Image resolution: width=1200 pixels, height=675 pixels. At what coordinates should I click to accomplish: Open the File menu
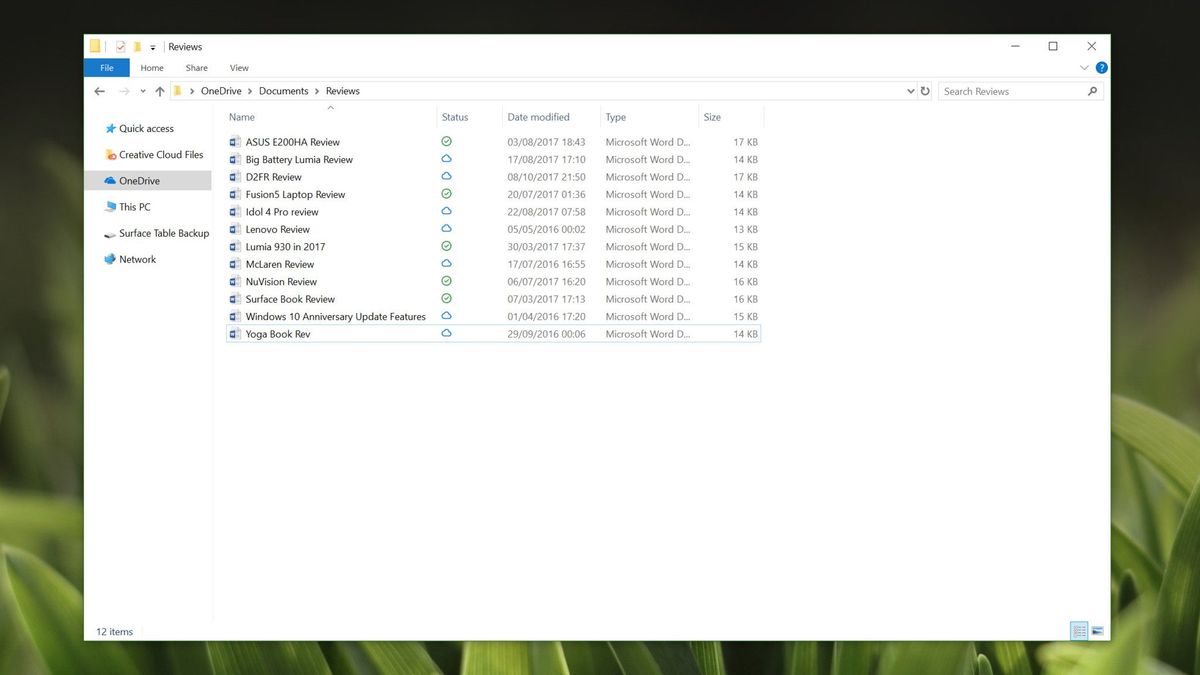click(x=106, y=67)
